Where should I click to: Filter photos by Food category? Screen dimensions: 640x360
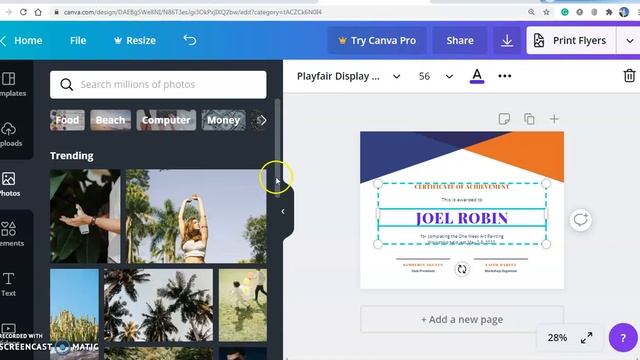[67, 120]
